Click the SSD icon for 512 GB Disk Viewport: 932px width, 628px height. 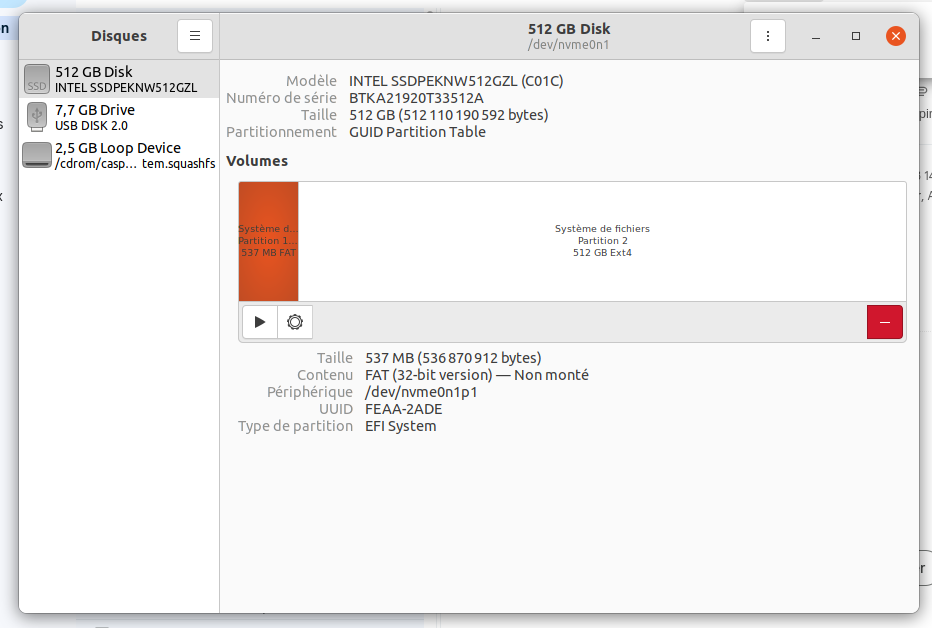(x=37, y=79)
